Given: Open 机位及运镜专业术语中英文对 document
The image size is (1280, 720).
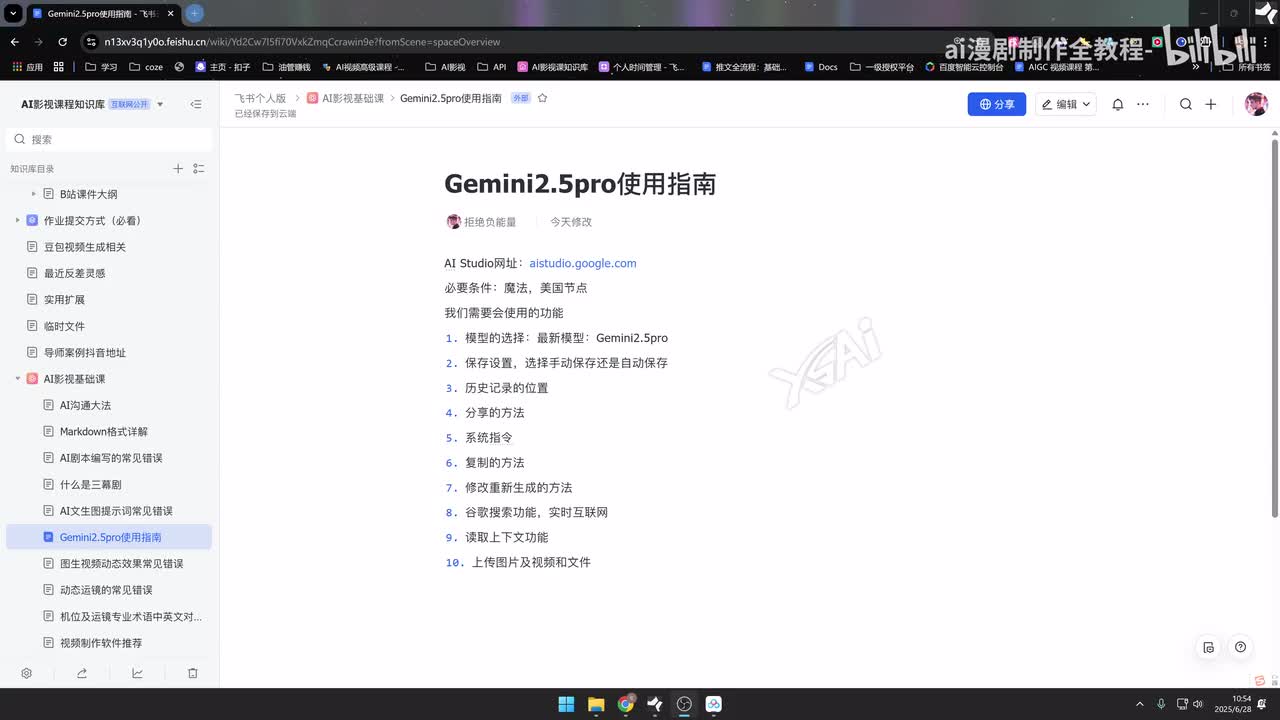Looking at the screenshot, I should point(130,616).
